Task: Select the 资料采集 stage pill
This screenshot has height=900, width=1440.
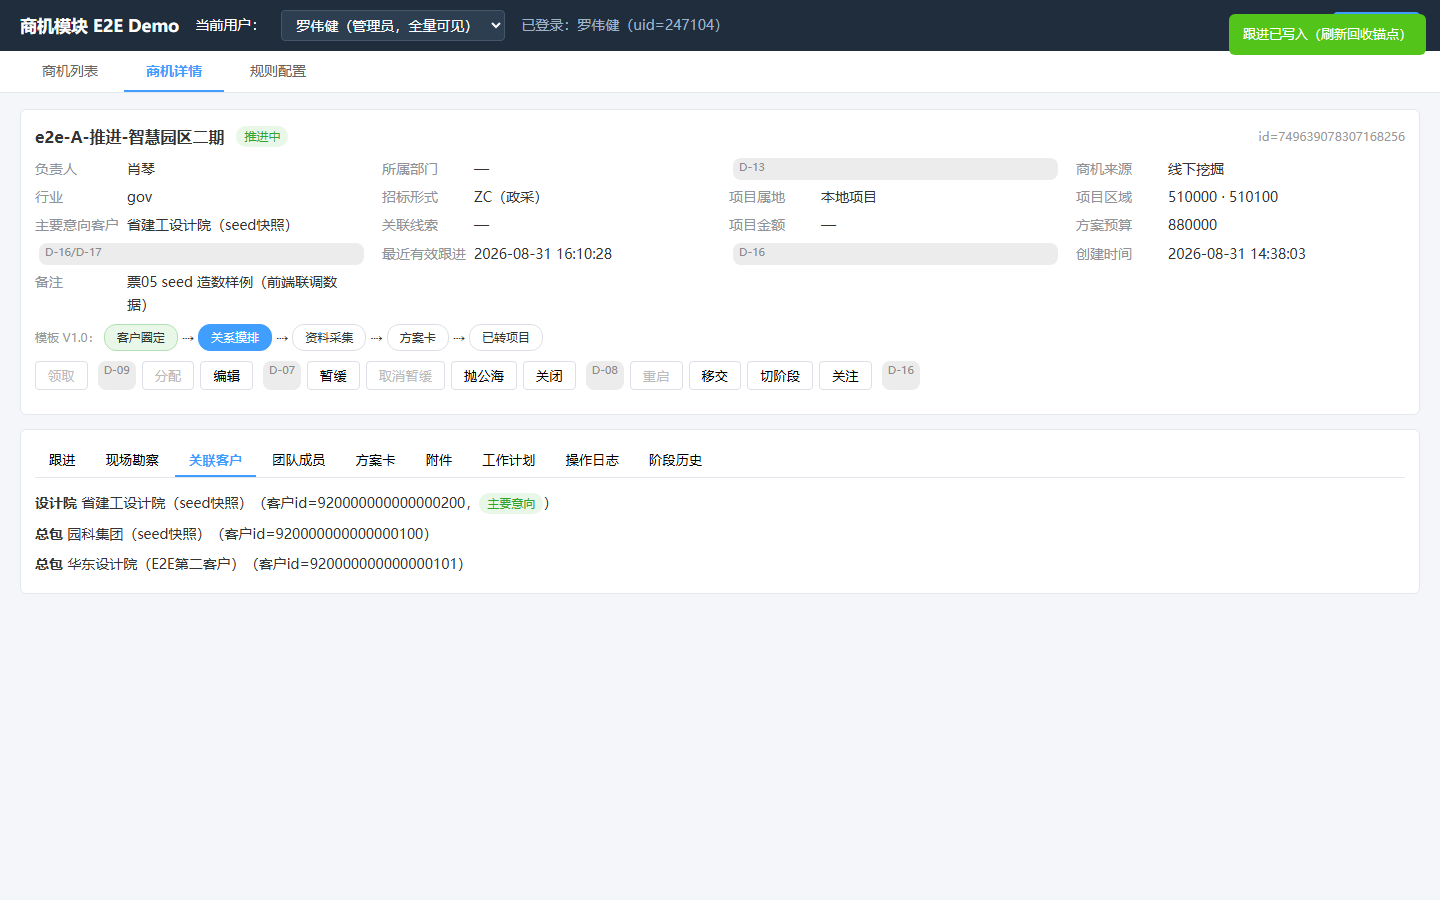Action: [x=329, y=338]
